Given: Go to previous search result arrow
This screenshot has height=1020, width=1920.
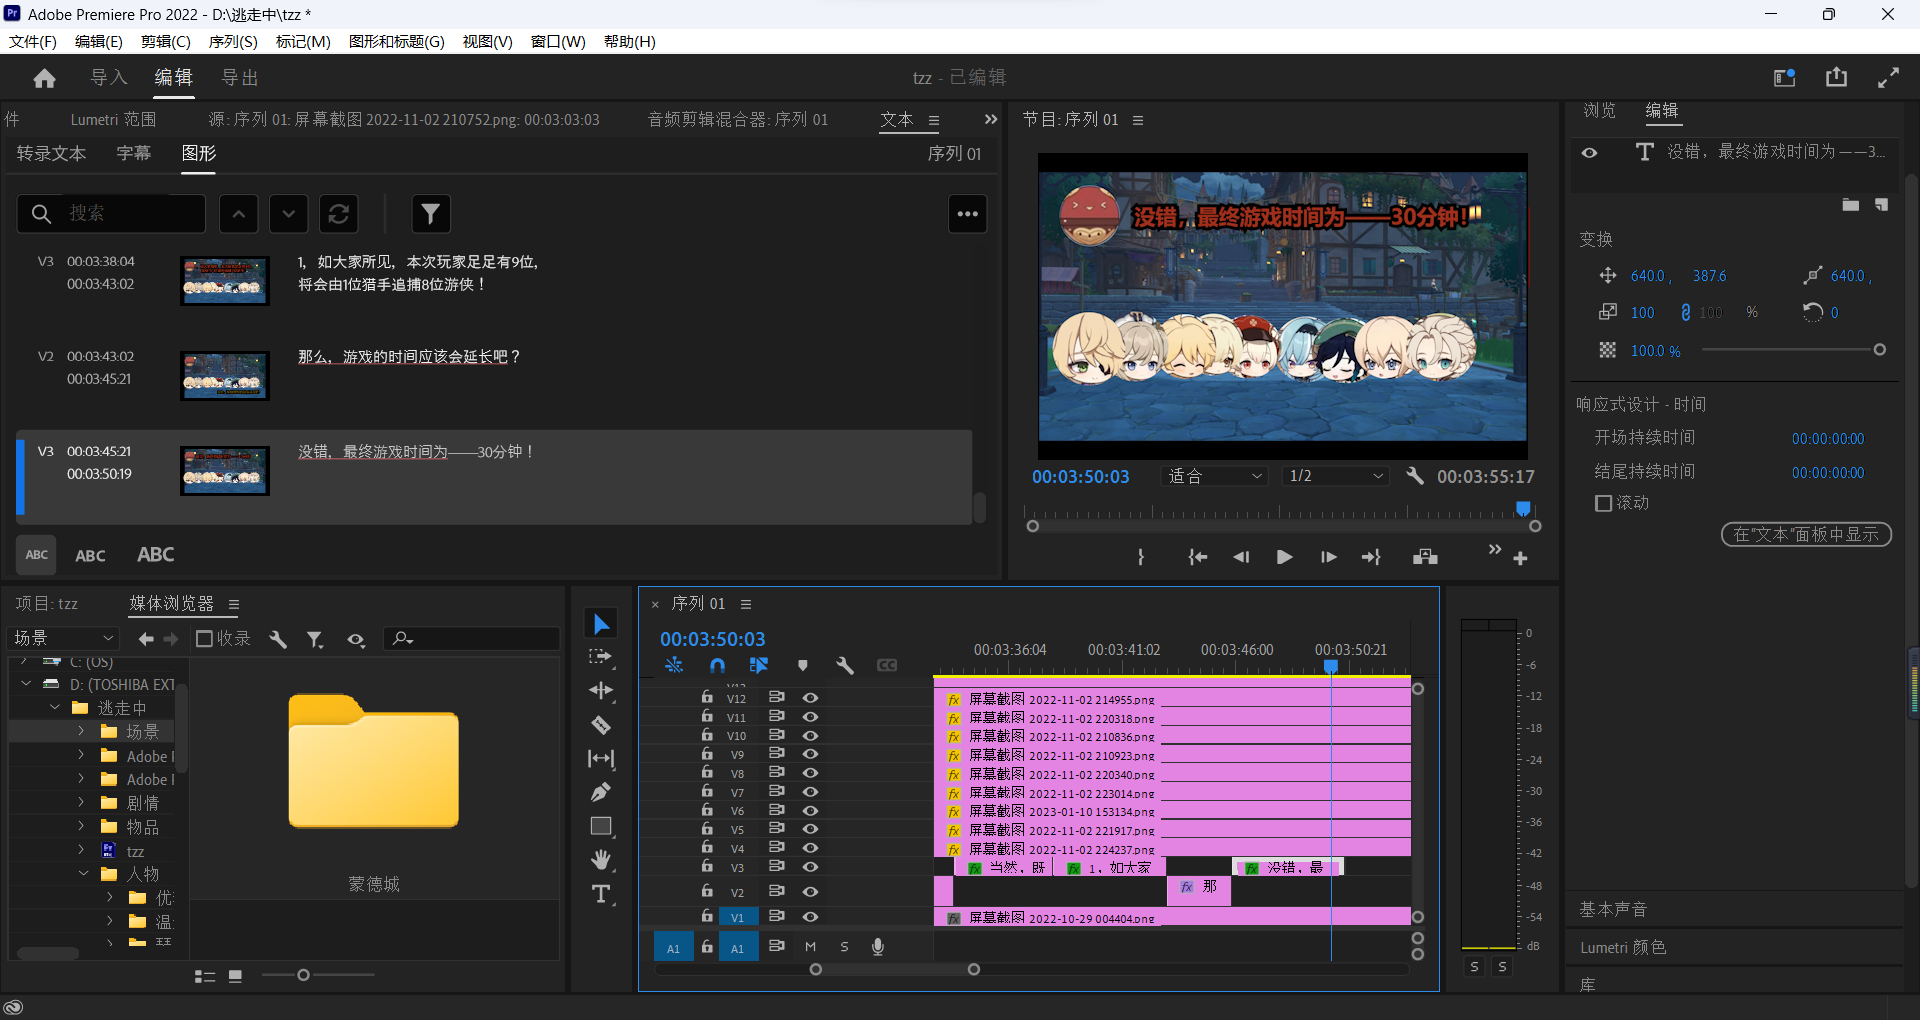Looking at the screenshot, I should (239, 213).
